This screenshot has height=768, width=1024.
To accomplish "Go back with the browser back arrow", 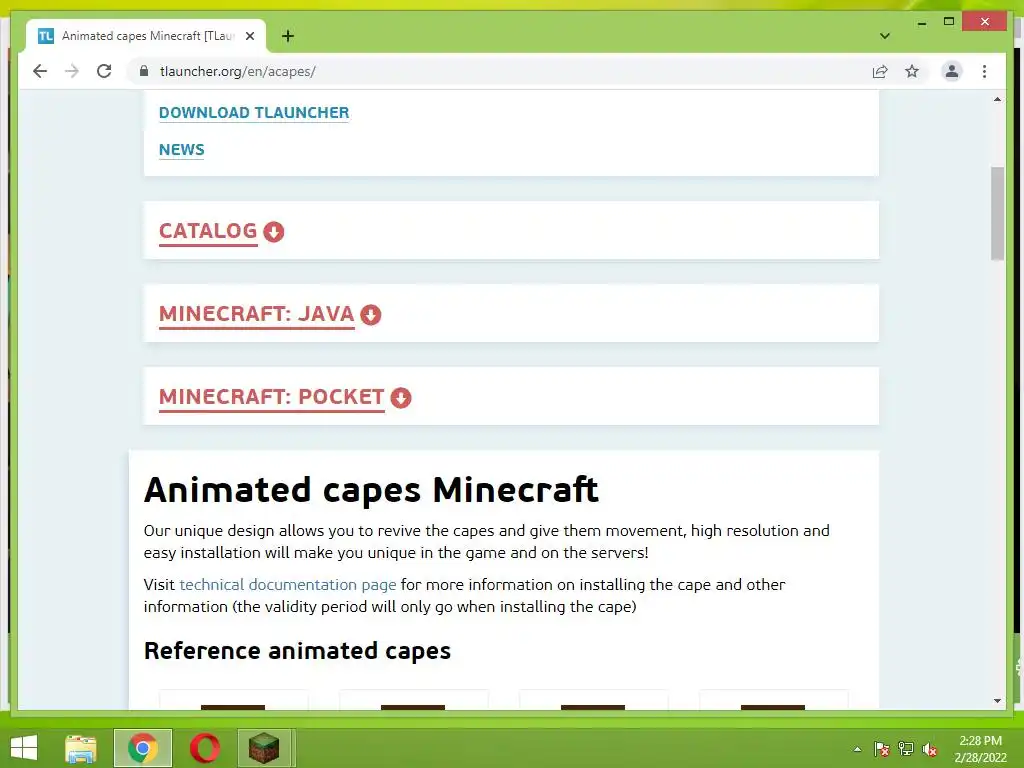I will (x=40, y=71).
